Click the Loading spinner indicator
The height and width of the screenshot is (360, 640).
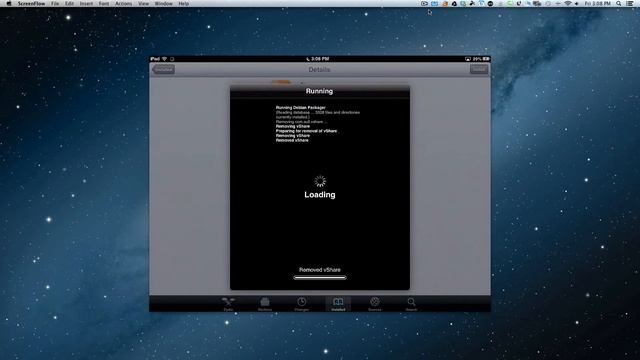320,181
